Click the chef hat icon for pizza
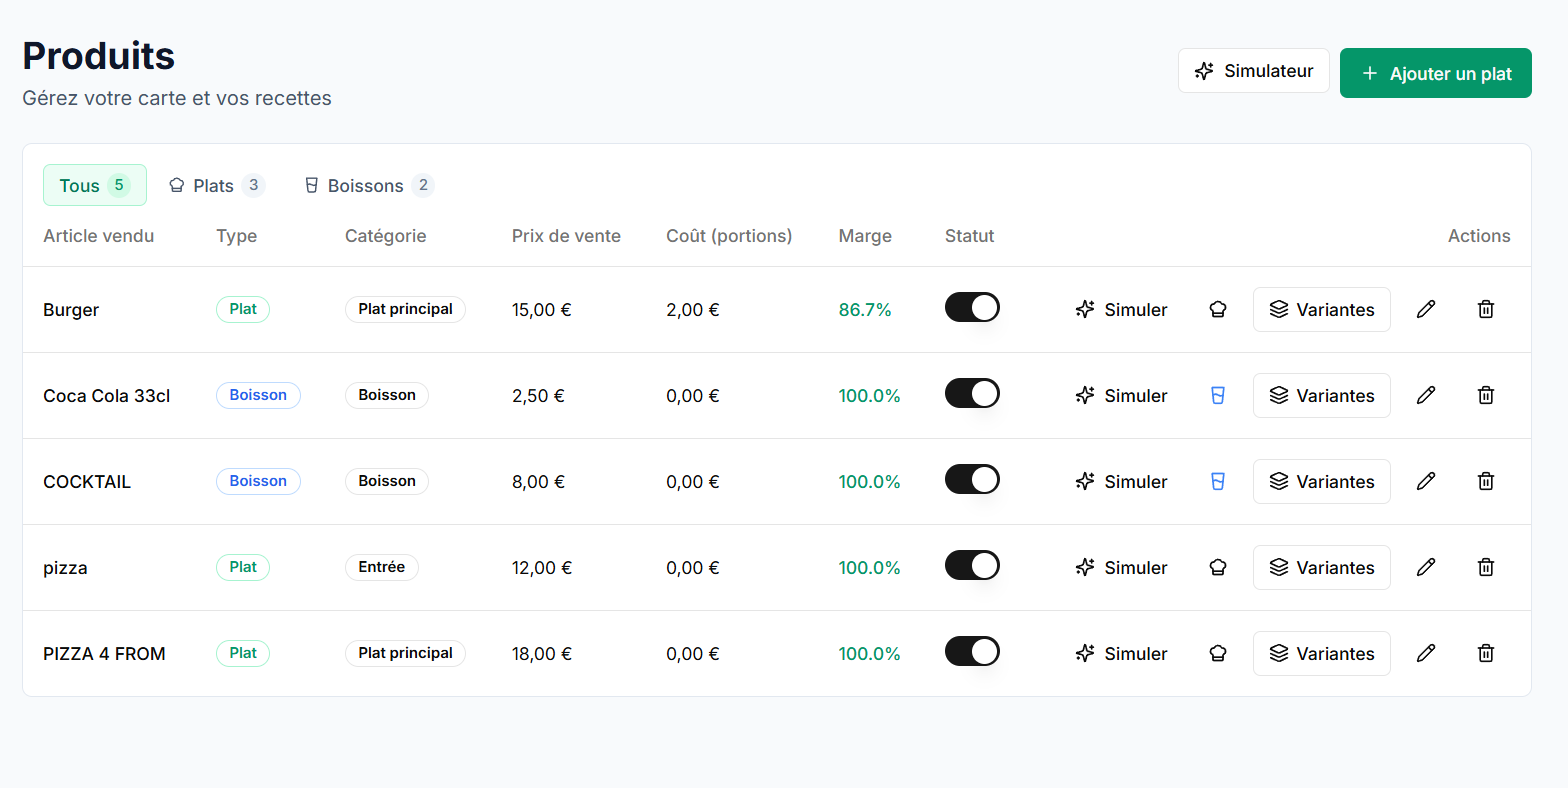This screenshot has height=788, width=1568. tap(1218, 567)
